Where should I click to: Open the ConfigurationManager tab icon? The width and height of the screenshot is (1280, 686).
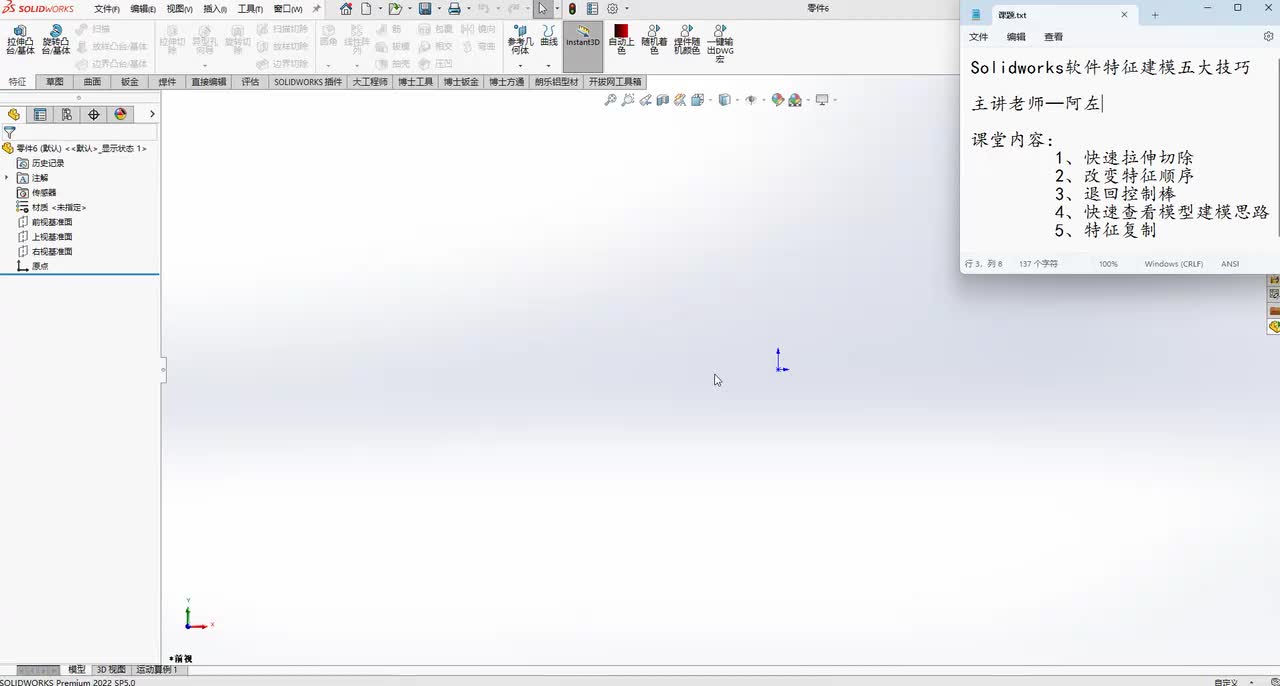(x=67, y=114)
